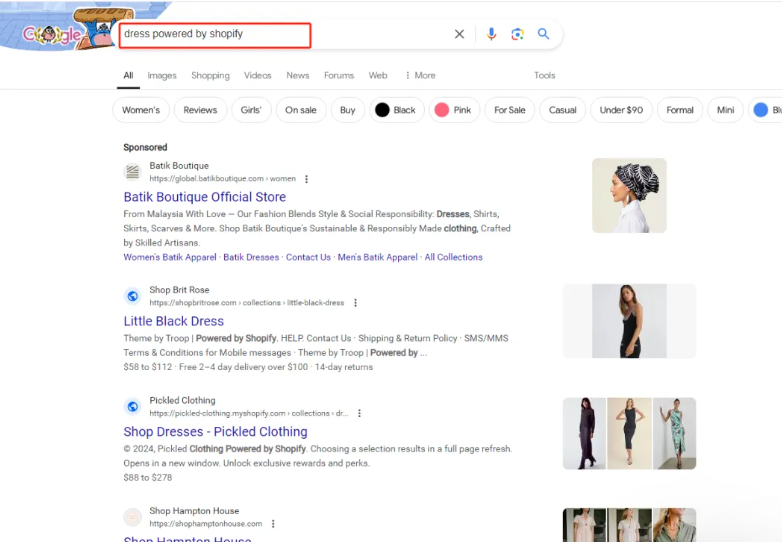Image resolution: width=782 pixels, height=542 pixels.
Task: Click the shopbritrose.com collections URL text
Action: [247, 303]
